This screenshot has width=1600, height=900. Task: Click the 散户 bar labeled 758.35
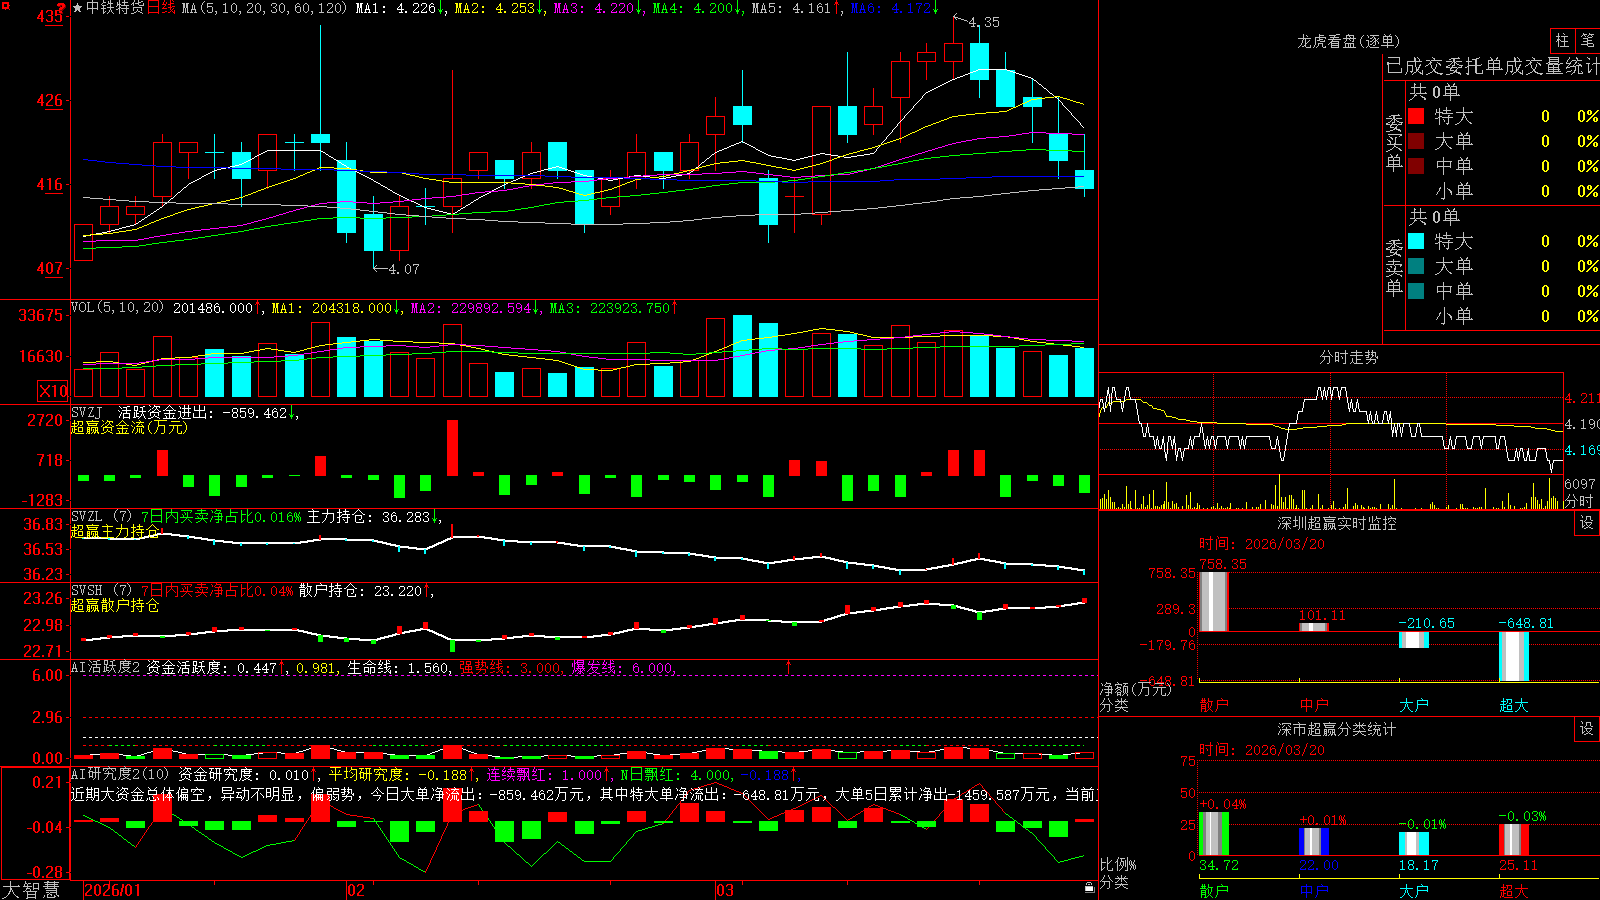pos(1213,601)
